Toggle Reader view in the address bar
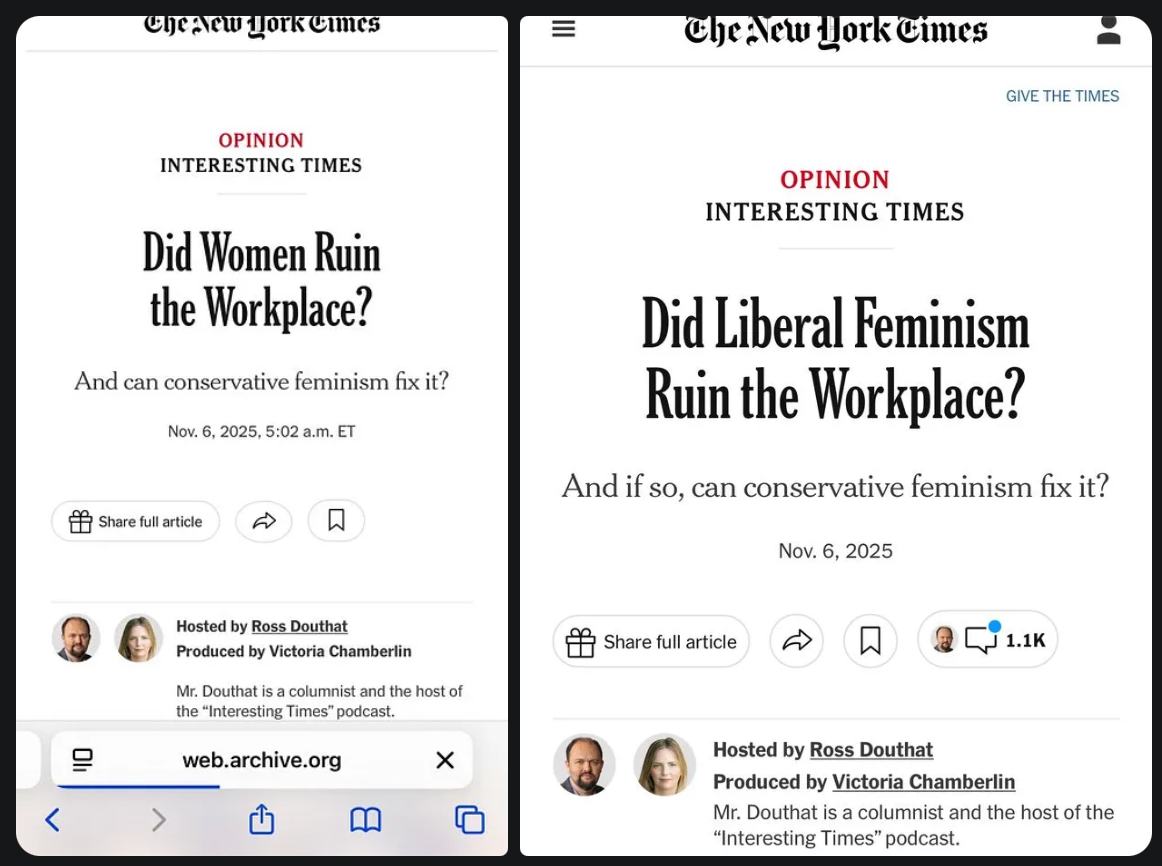The width and height of the screenshot is (1162, 866). pyautogui.click(x=81, y=760)
